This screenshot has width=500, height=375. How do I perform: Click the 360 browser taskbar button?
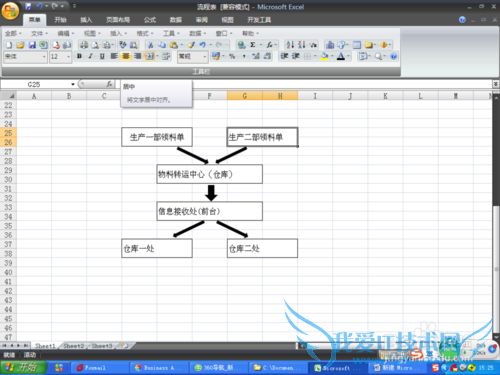(x=219, y=368)
